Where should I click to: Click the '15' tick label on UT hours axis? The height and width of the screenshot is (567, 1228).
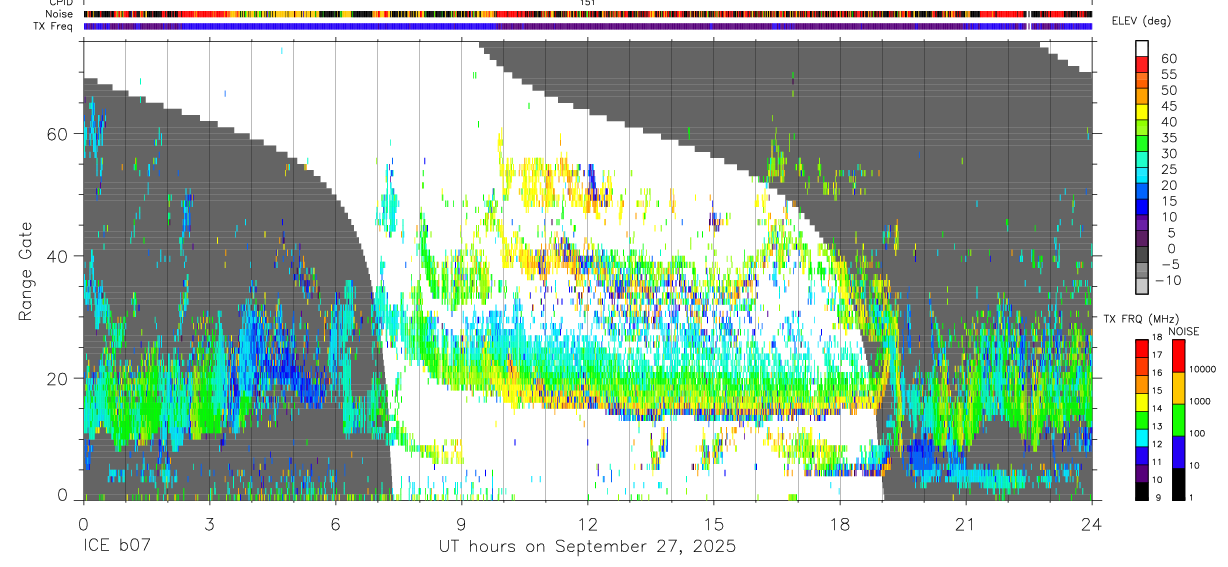[713, 524]
